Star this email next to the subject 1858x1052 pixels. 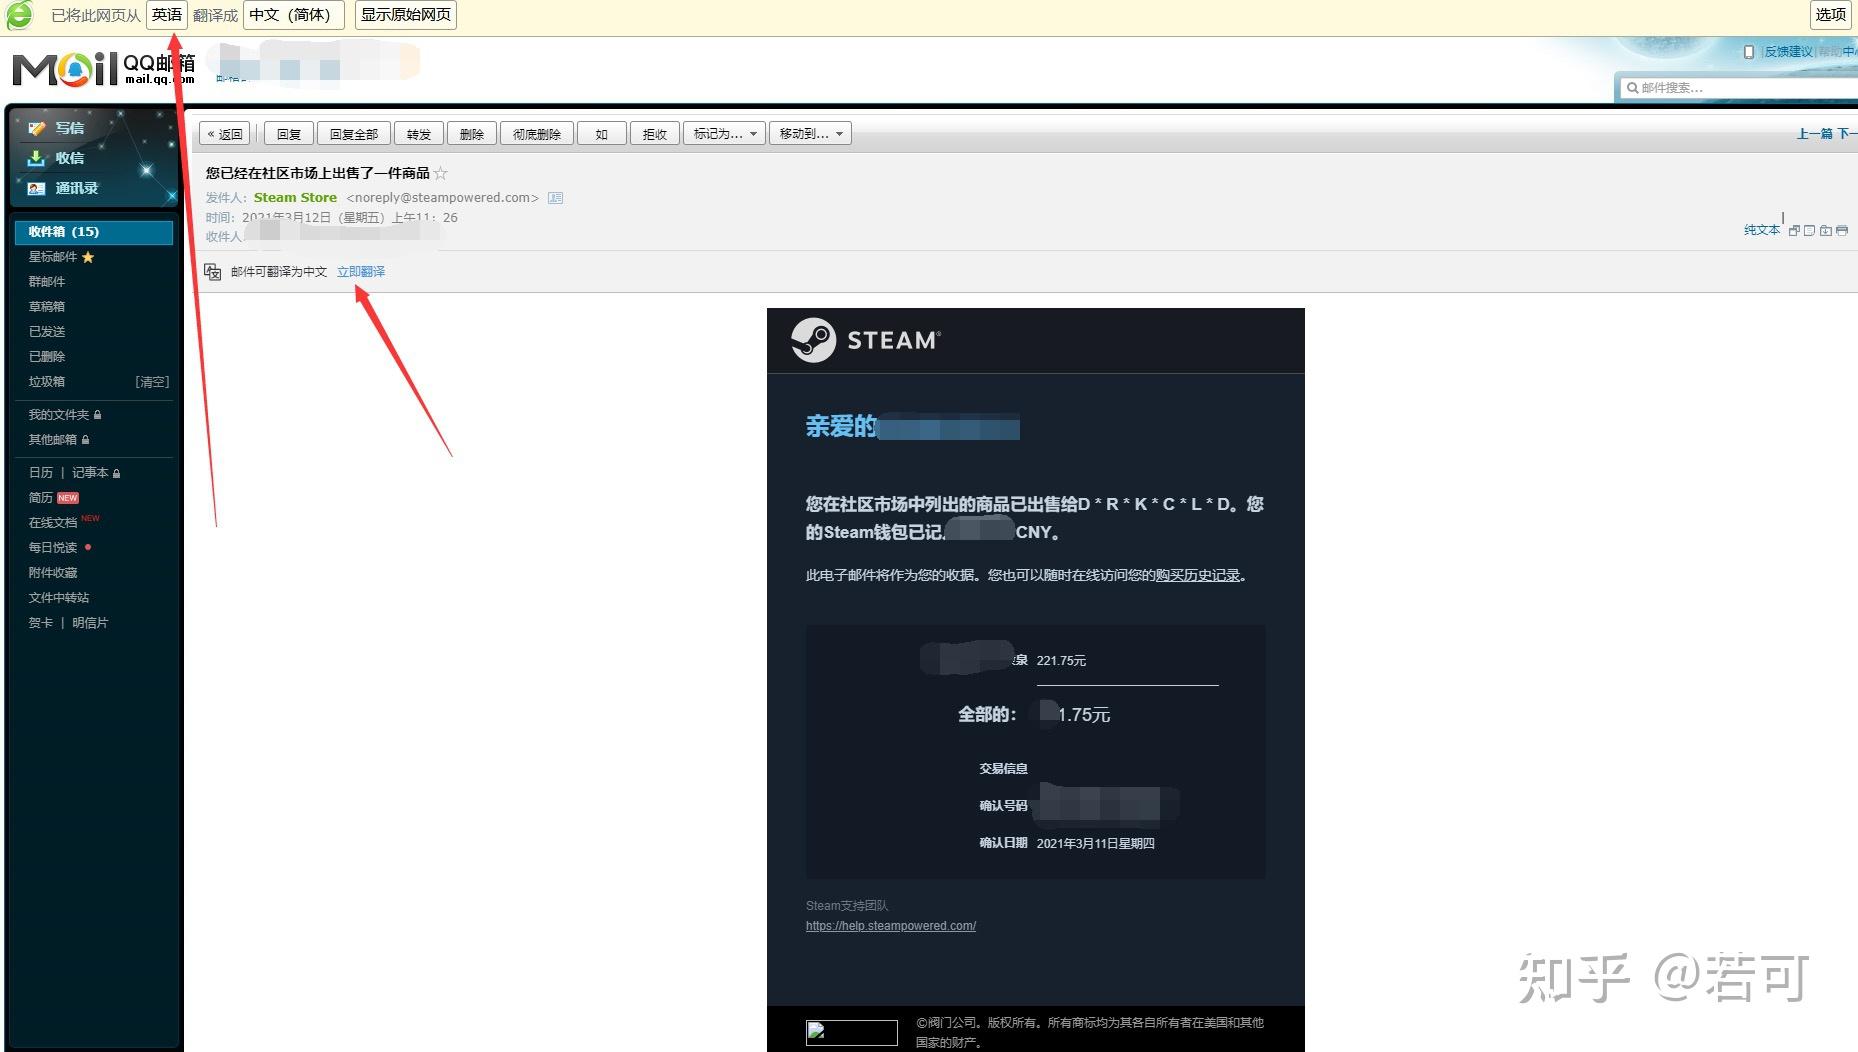tap(441, 173)
